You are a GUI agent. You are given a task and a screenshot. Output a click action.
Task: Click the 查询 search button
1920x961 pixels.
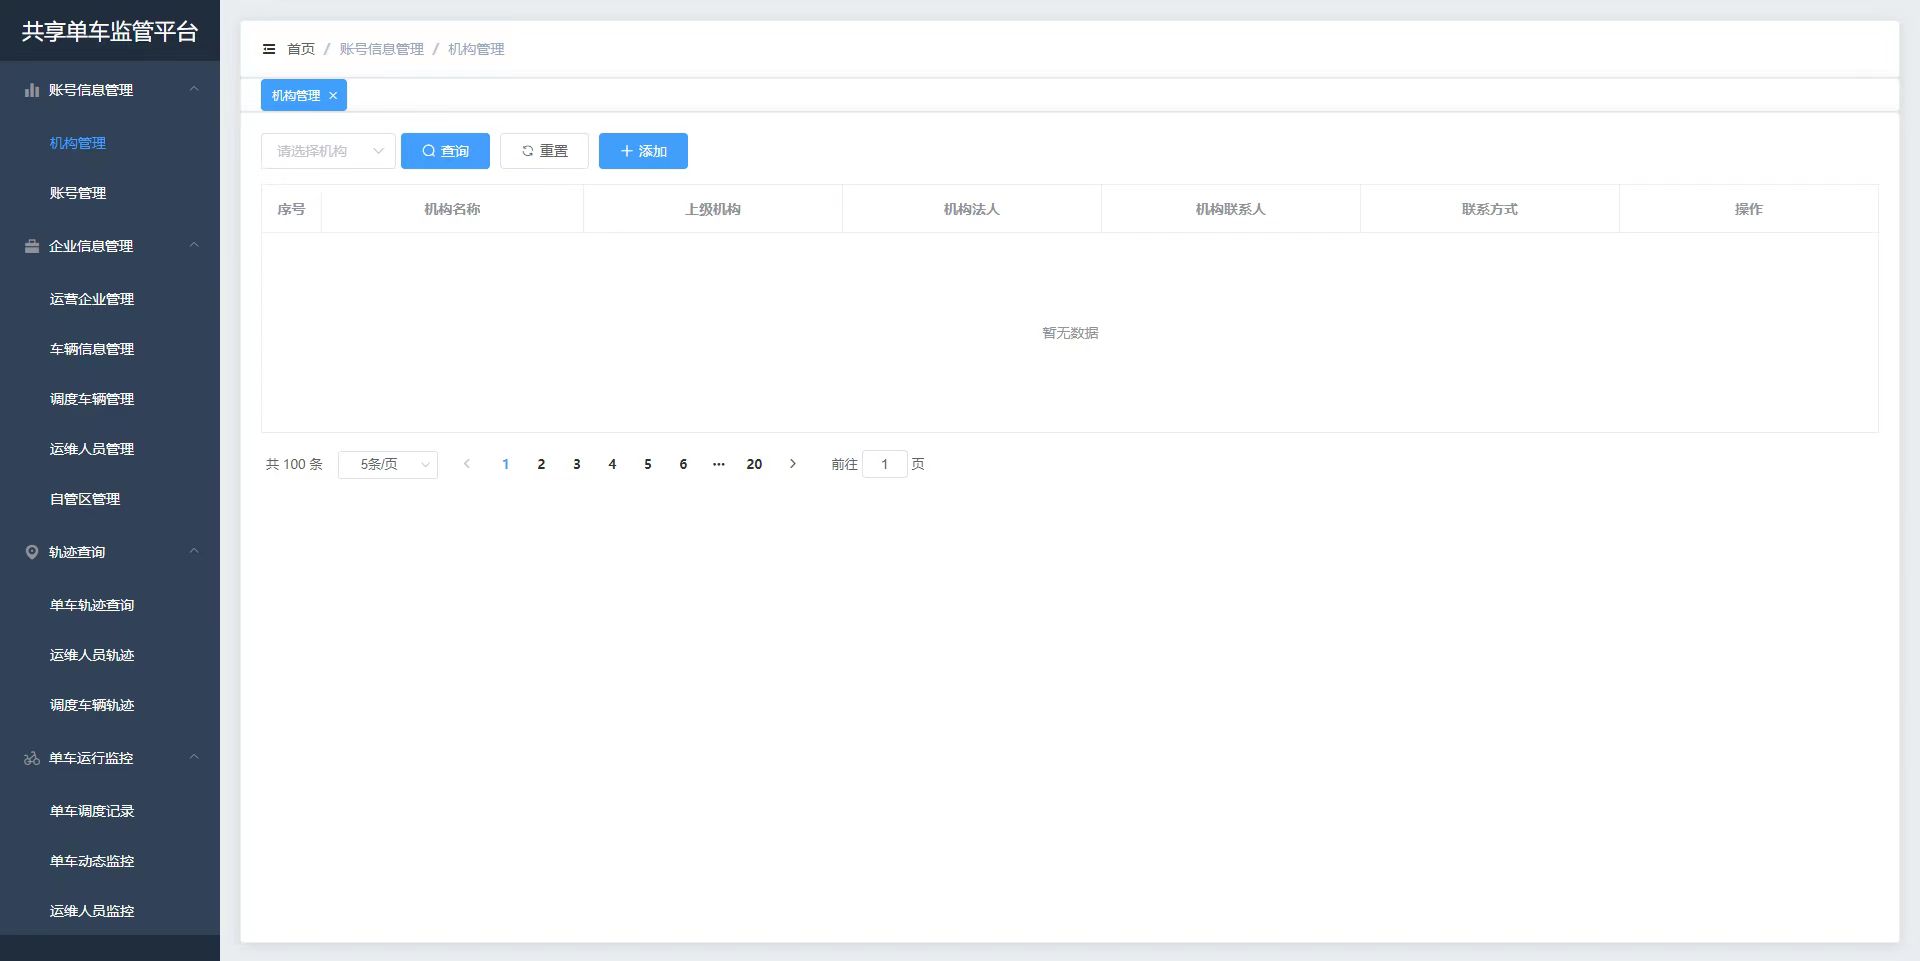pos(445,151)
